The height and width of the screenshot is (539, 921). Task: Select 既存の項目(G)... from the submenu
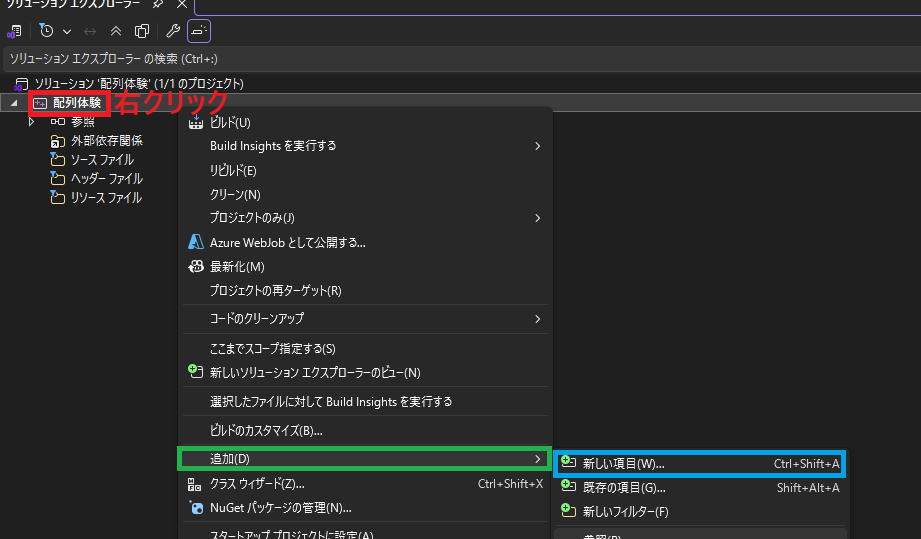624,488
